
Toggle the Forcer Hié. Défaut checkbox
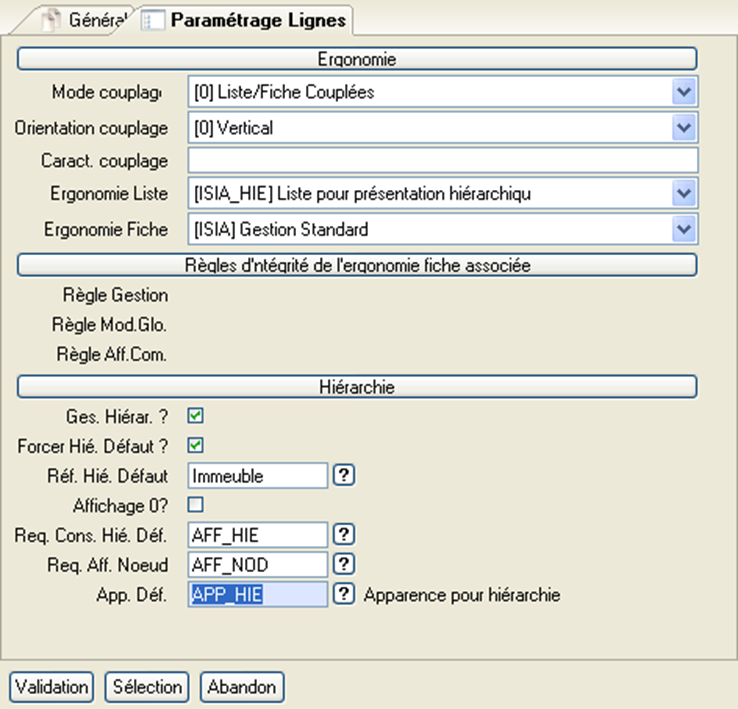196,445
